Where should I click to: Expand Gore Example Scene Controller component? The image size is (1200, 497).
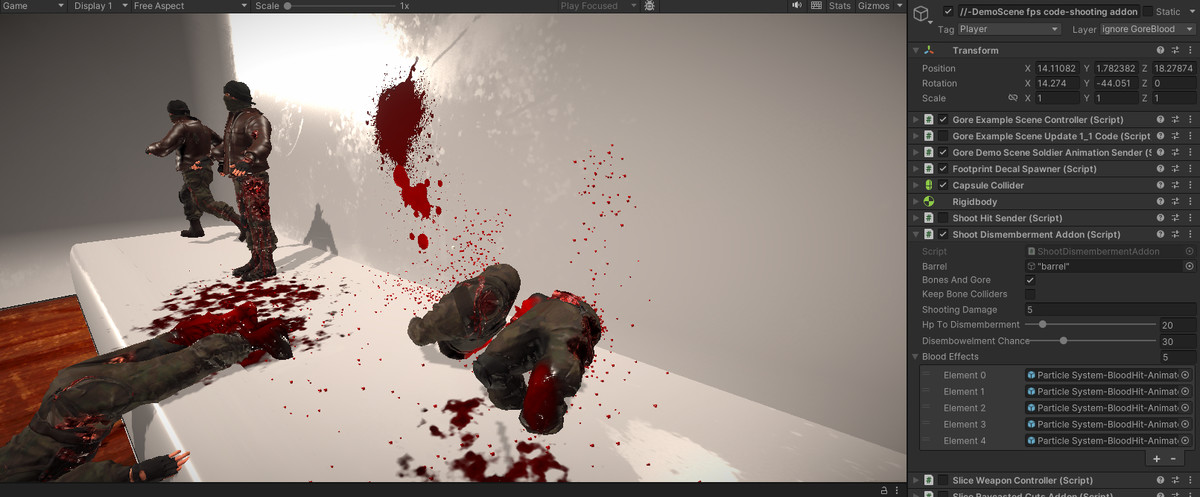pyautogui.click(x=915, y=120)
